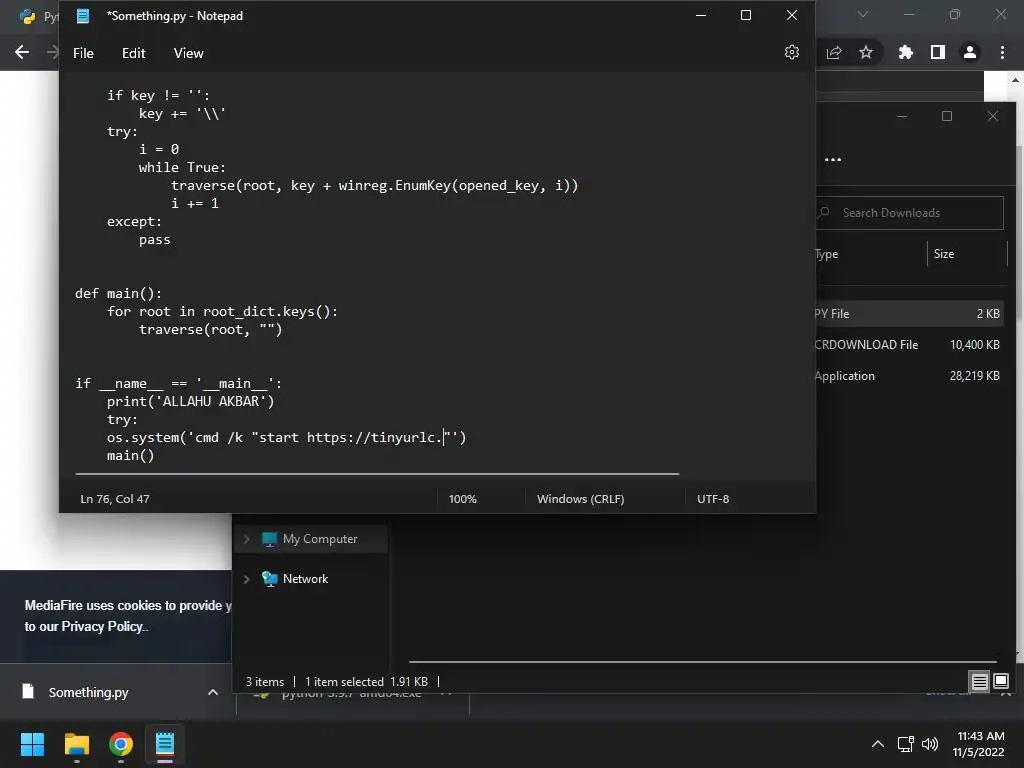
Task: Toggle Chrome side panel icon
Action: click(x=938, y=52)
